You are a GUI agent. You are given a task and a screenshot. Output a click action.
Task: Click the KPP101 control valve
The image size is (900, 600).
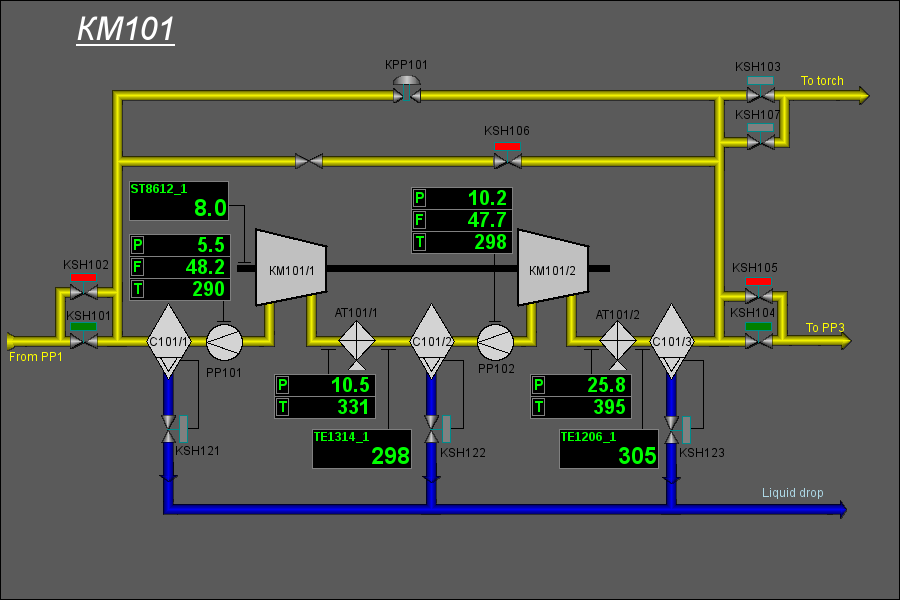tap(406, 95)
